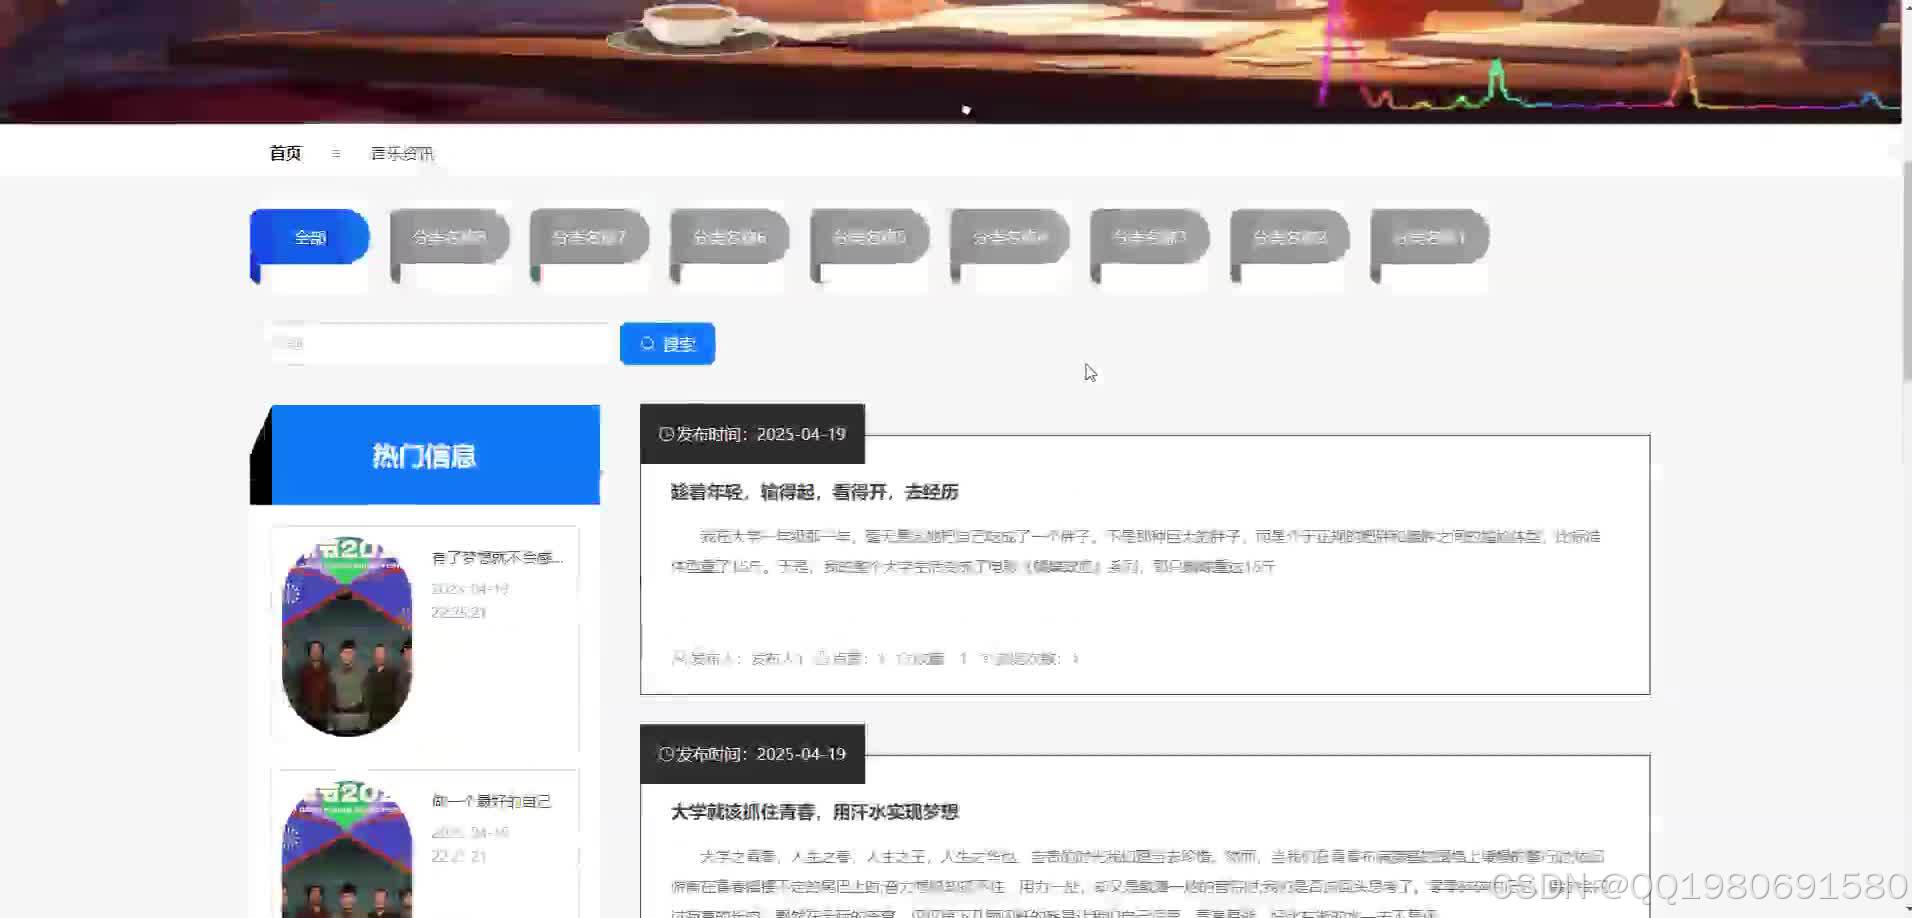Select the 分类名称8 category tab
This screenshot has width=1912, height=918.
pos(448,237)
